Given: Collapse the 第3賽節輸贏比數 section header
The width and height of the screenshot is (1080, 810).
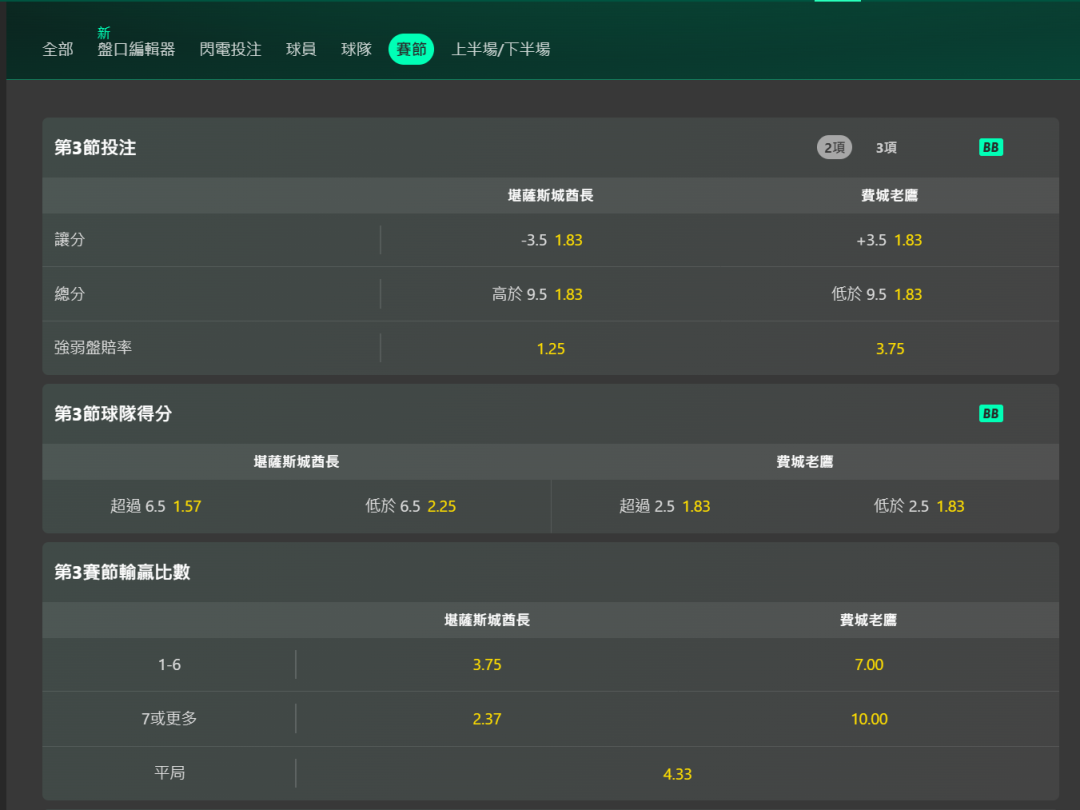Looking at the screenshot, I should [550, 572].
